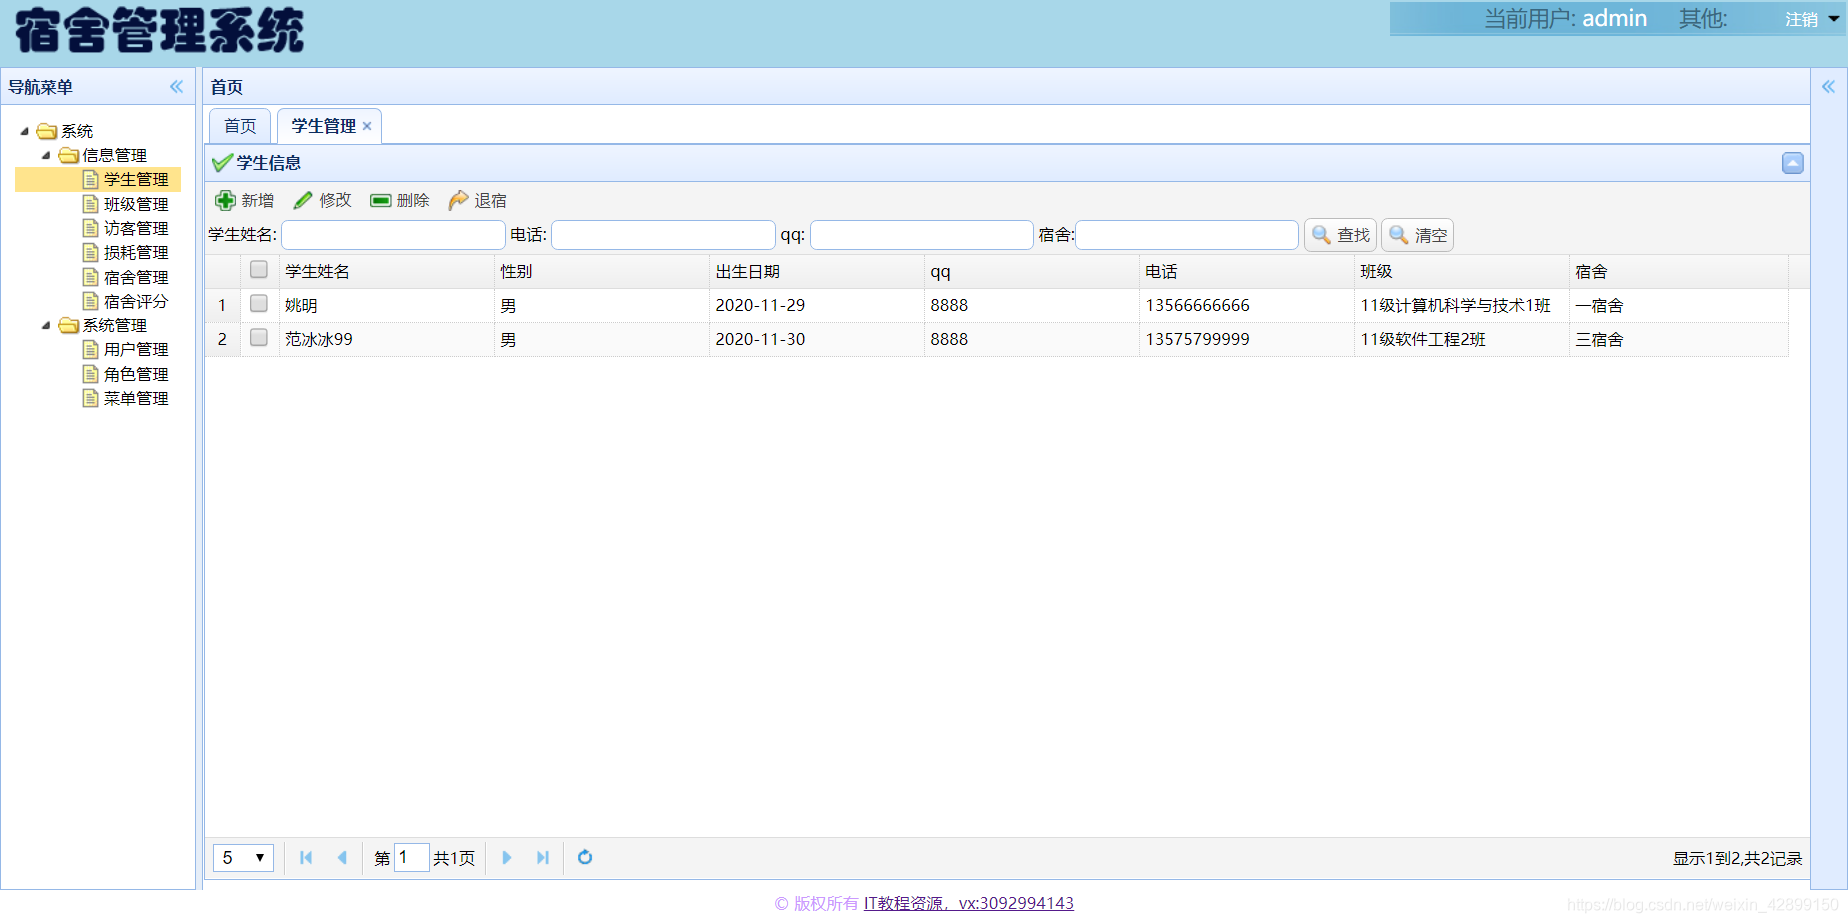
Task: Click the document icon beside 班级管理
Action: click(91, 204)
